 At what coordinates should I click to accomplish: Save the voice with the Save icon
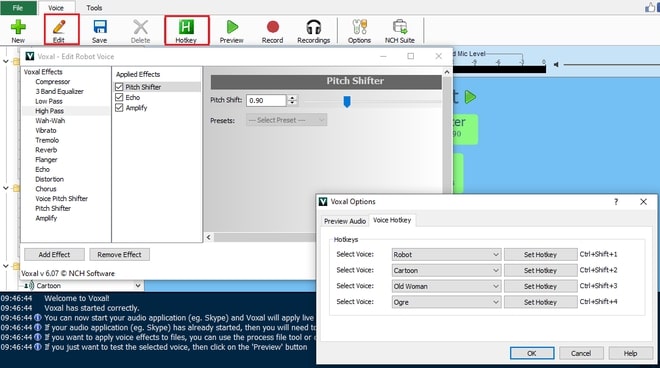coord(100,30)
